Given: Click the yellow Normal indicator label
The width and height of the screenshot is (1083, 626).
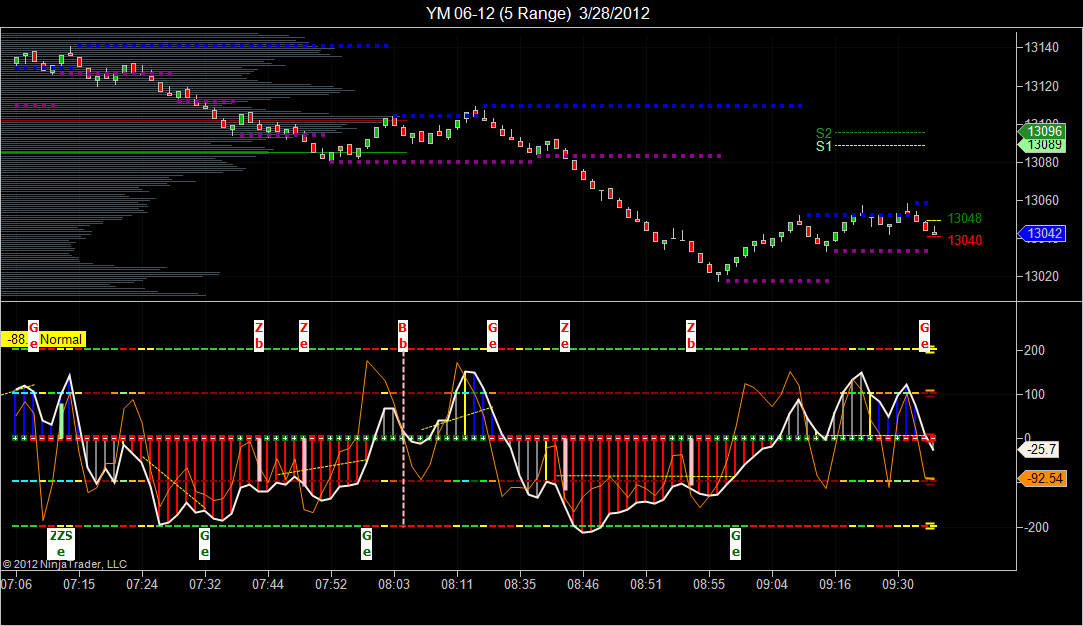Looking at the screenshot, I should click(x=61, y=339).
